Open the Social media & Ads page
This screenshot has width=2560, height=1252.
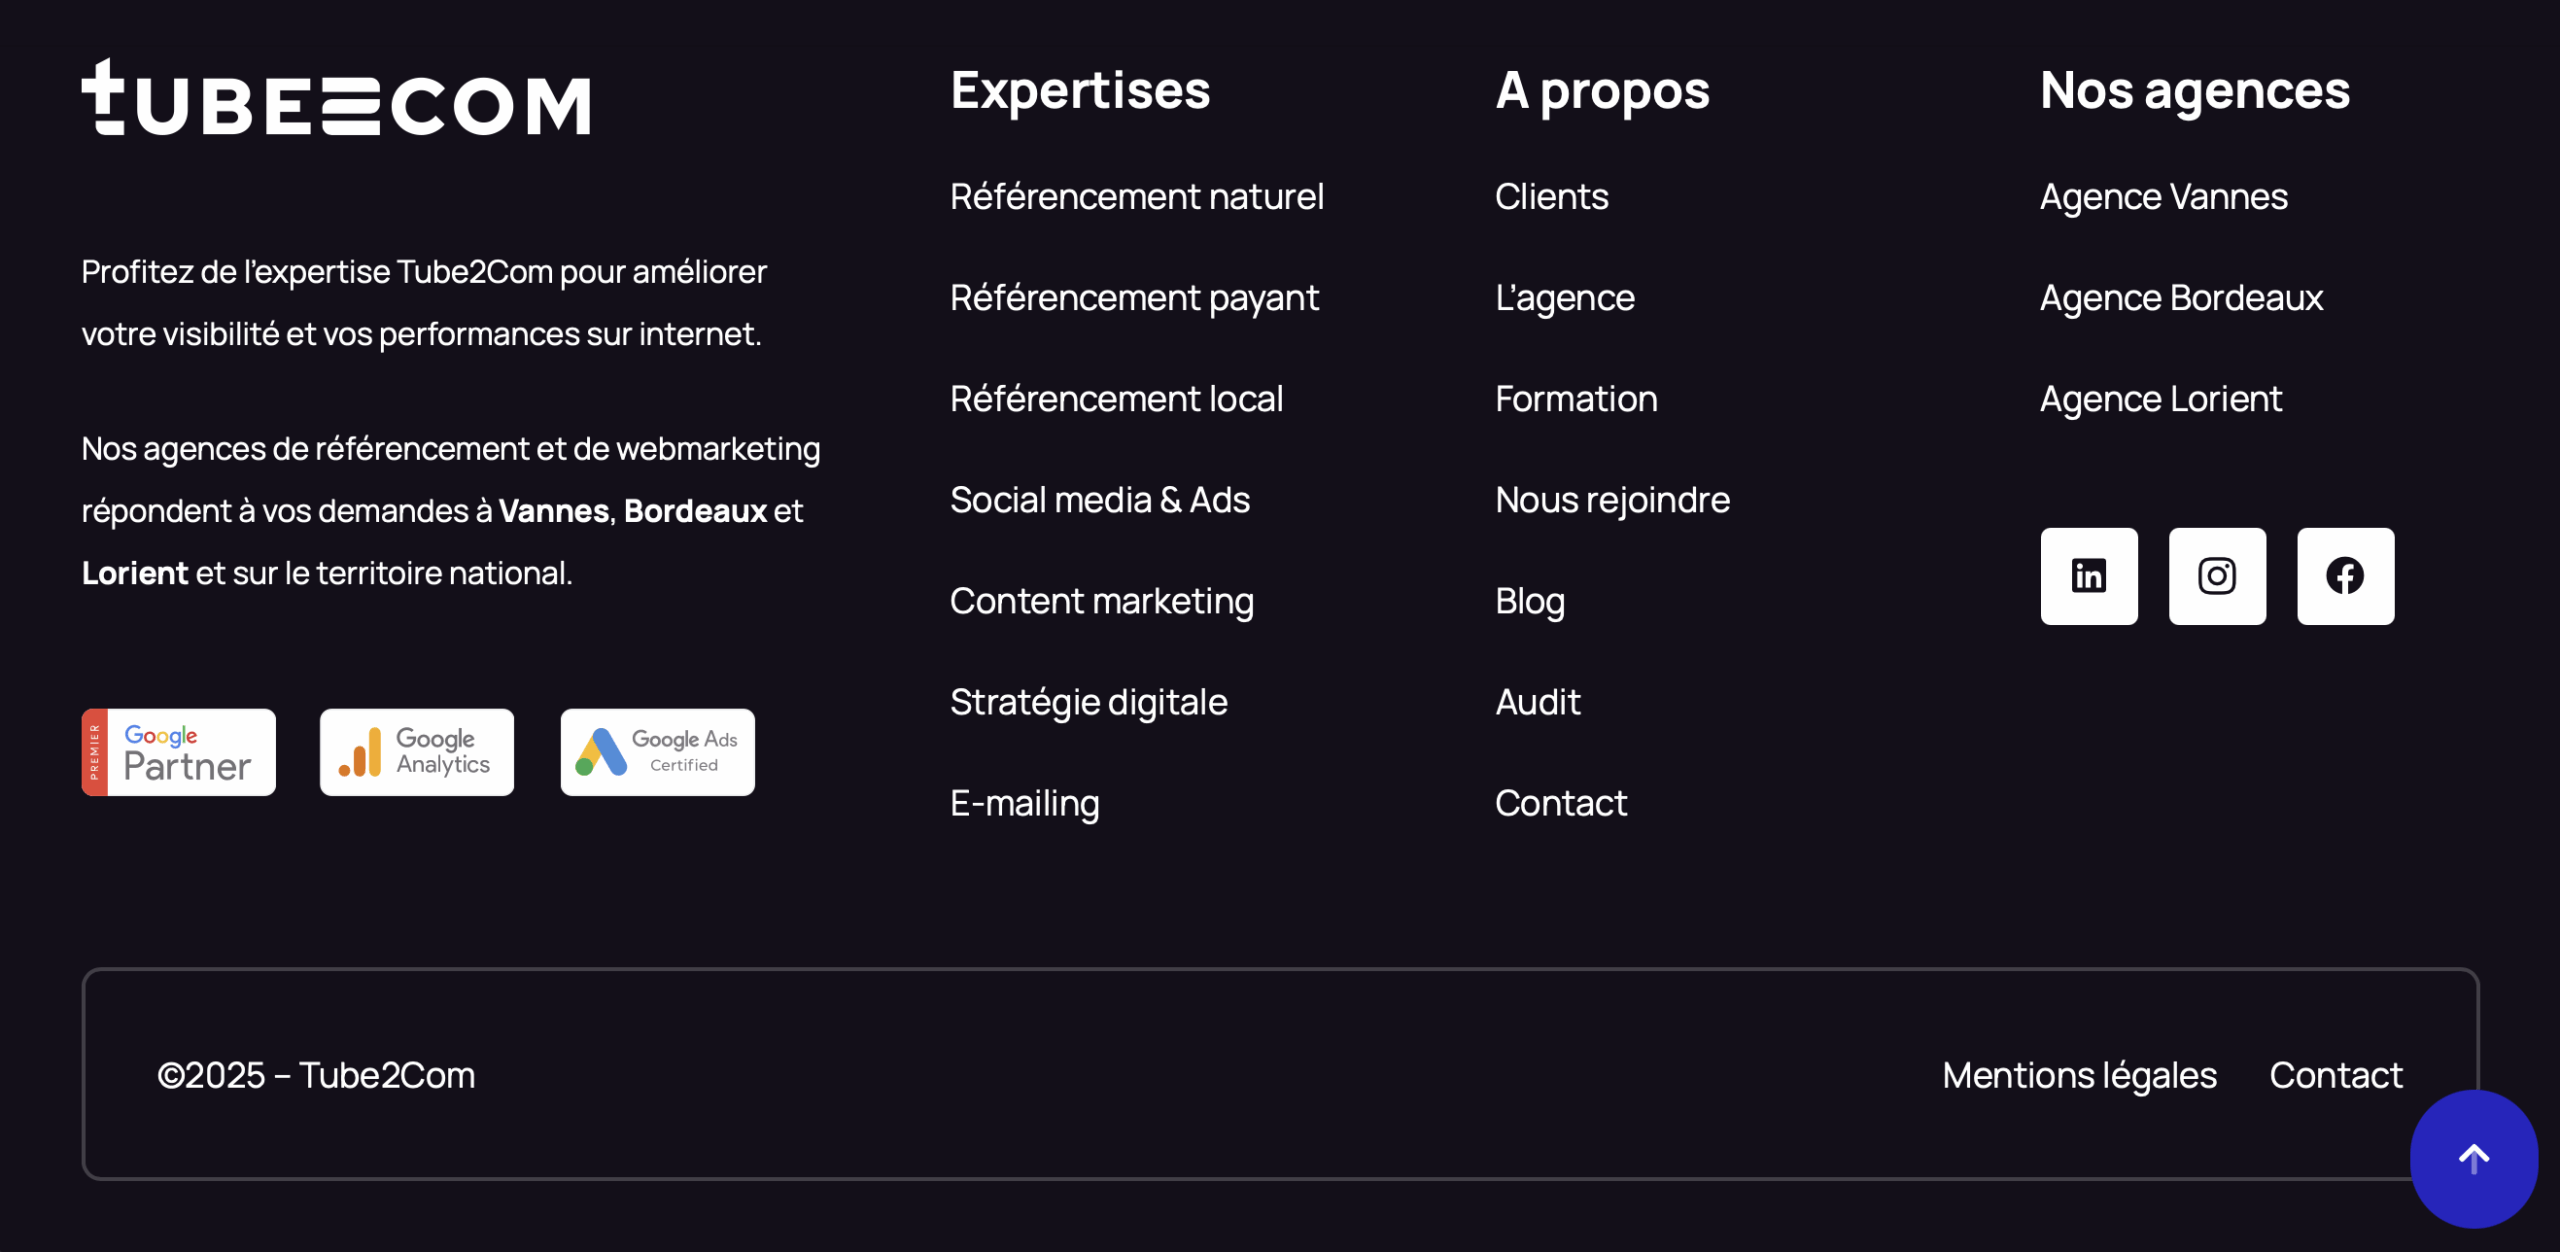tap(1100, 499)
